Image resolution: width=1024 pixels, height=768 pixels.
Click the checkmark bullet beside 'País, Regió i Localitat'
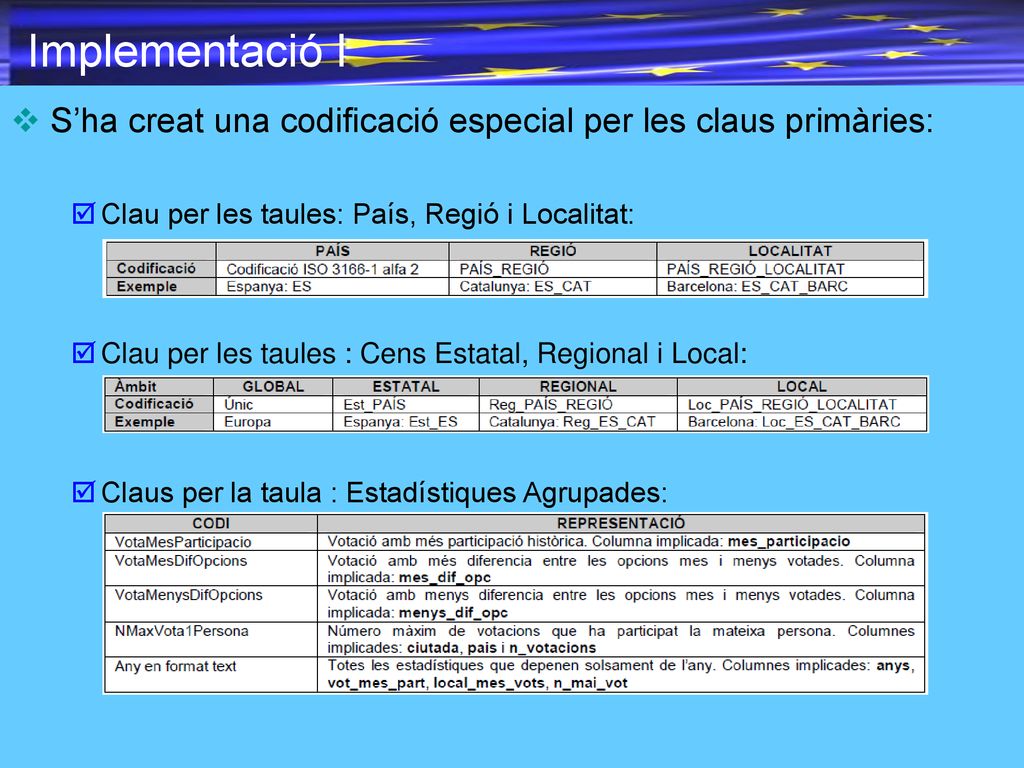click(x=84, y=214)
